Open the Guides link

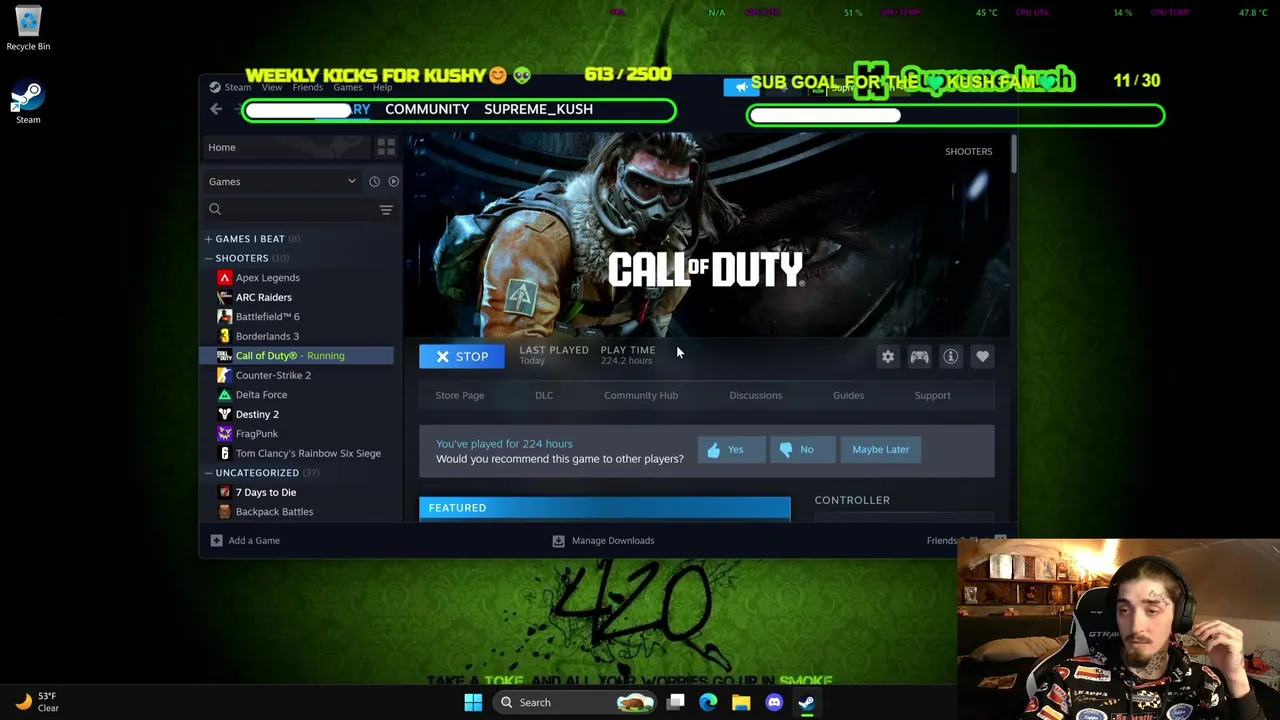pos(848,395)
